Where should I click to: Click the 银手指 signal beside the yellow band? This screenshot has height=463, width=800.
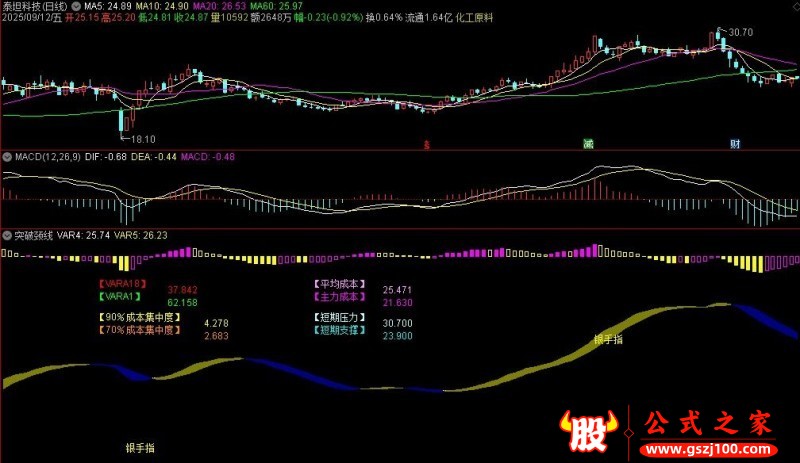[608, 339]
